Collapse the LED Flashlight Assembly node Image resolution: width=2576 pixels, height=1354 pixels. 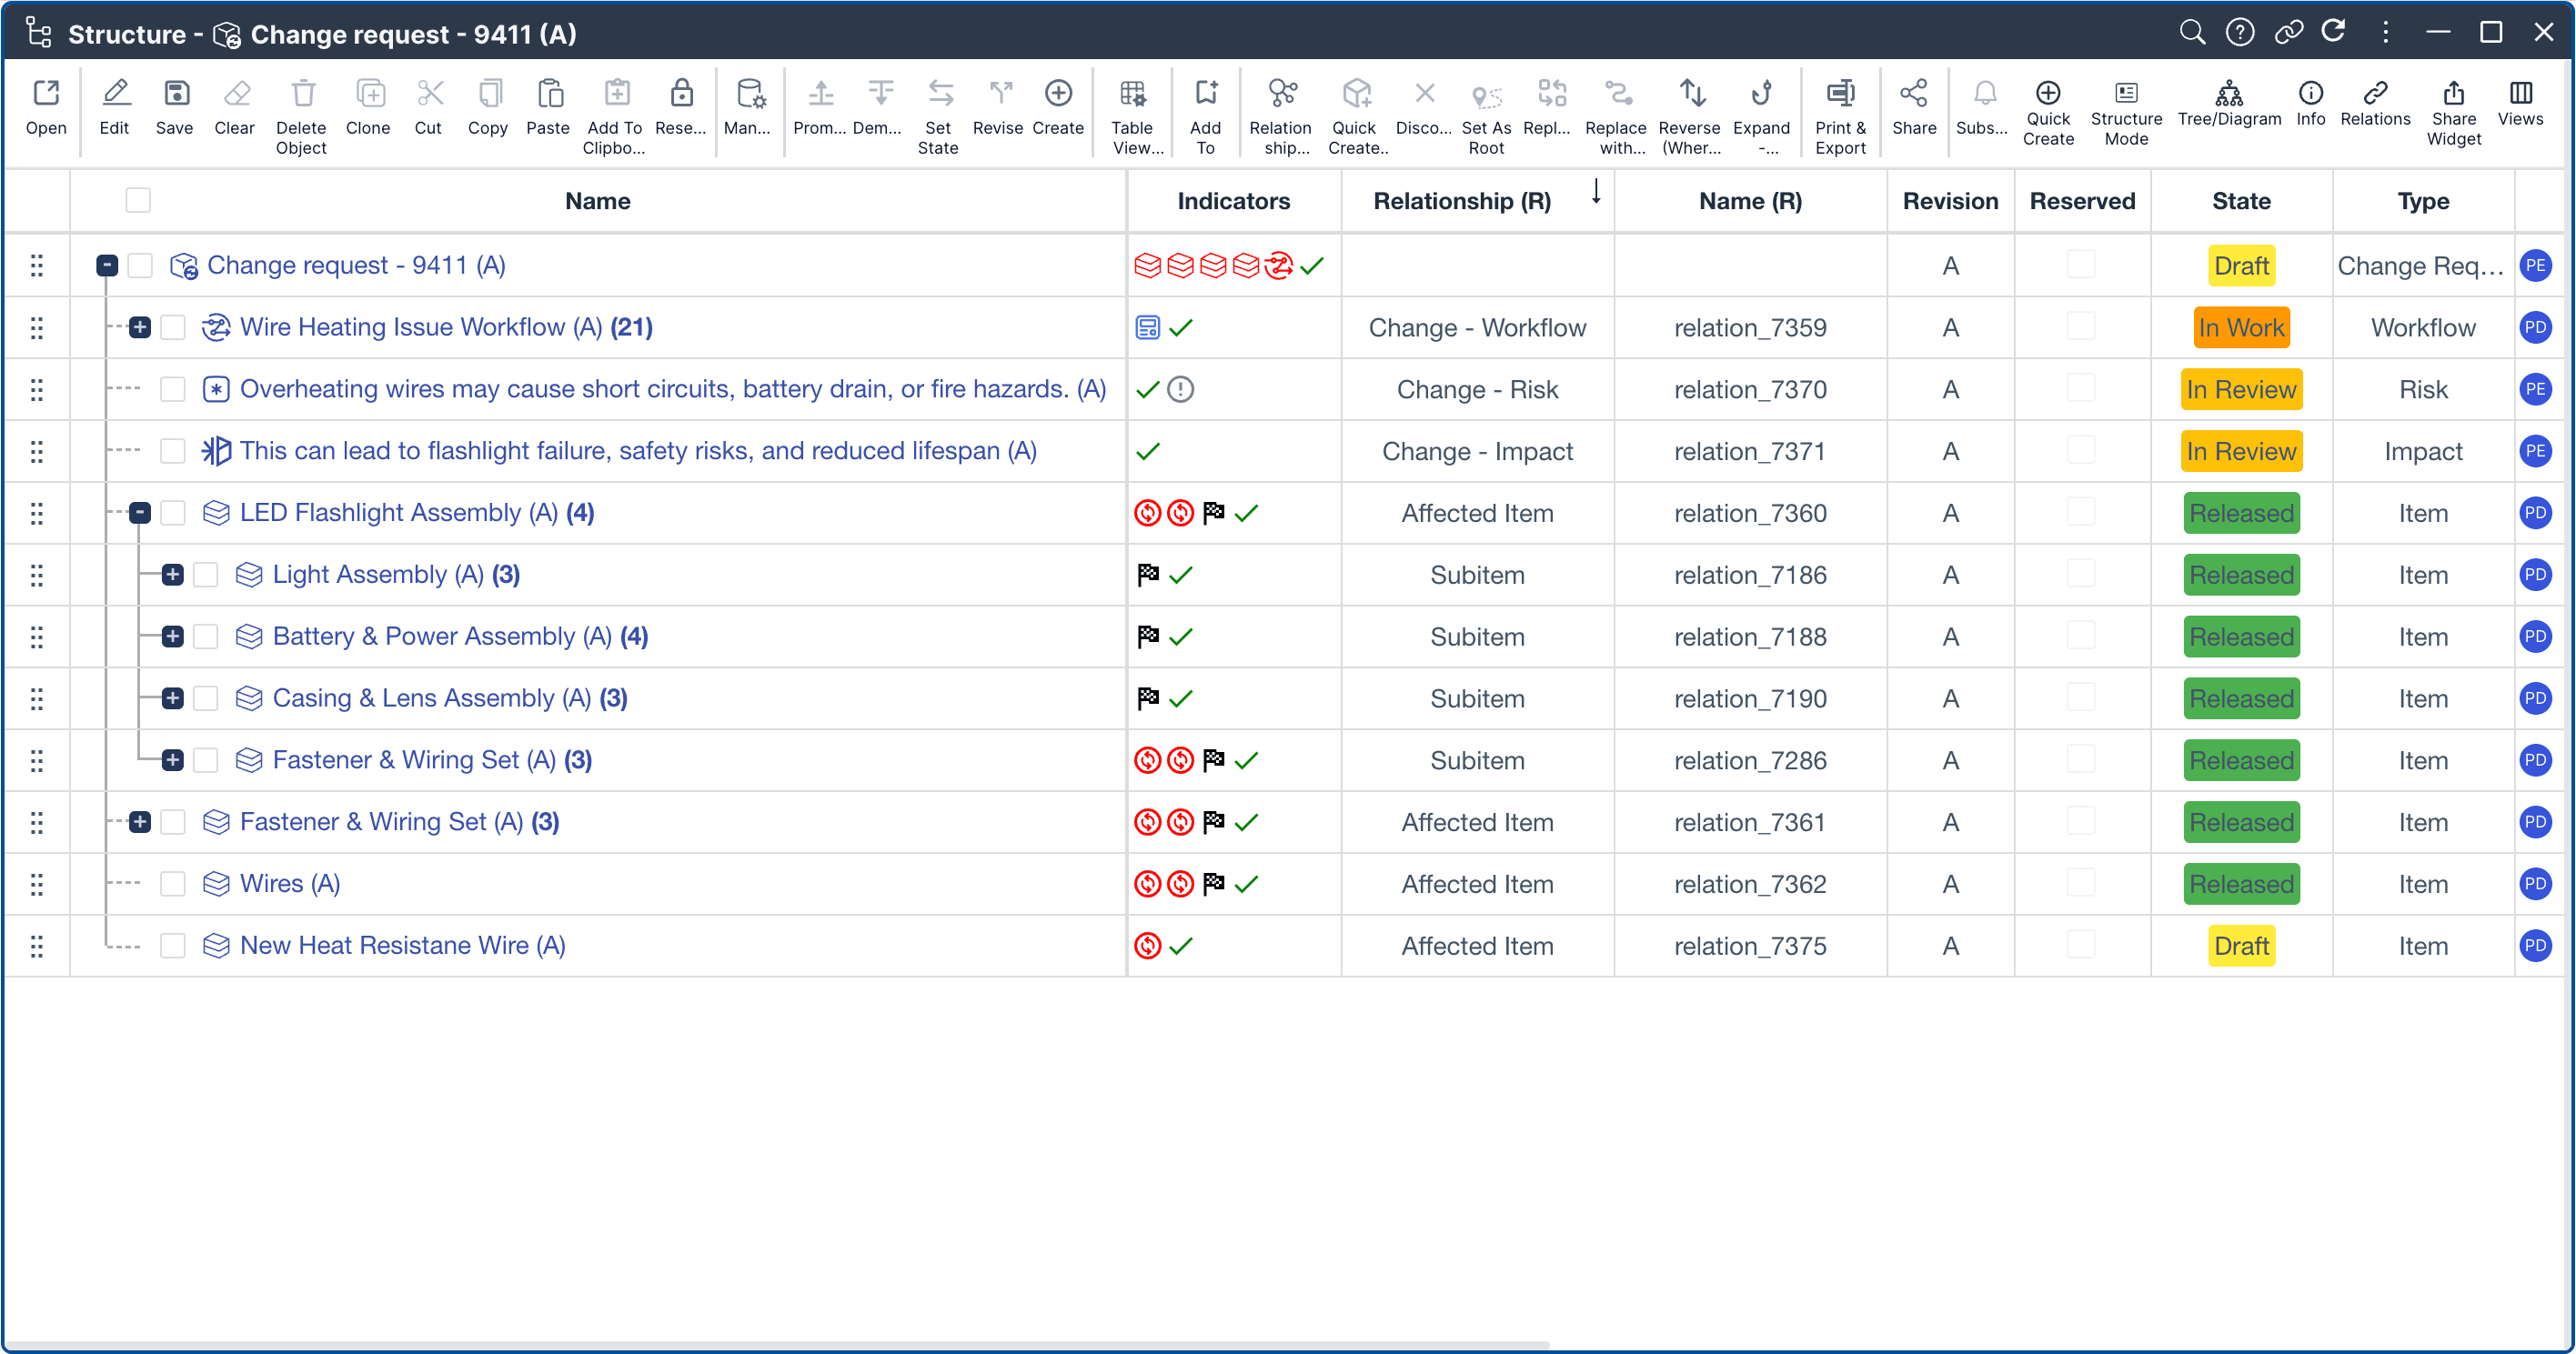coord(140,513)
